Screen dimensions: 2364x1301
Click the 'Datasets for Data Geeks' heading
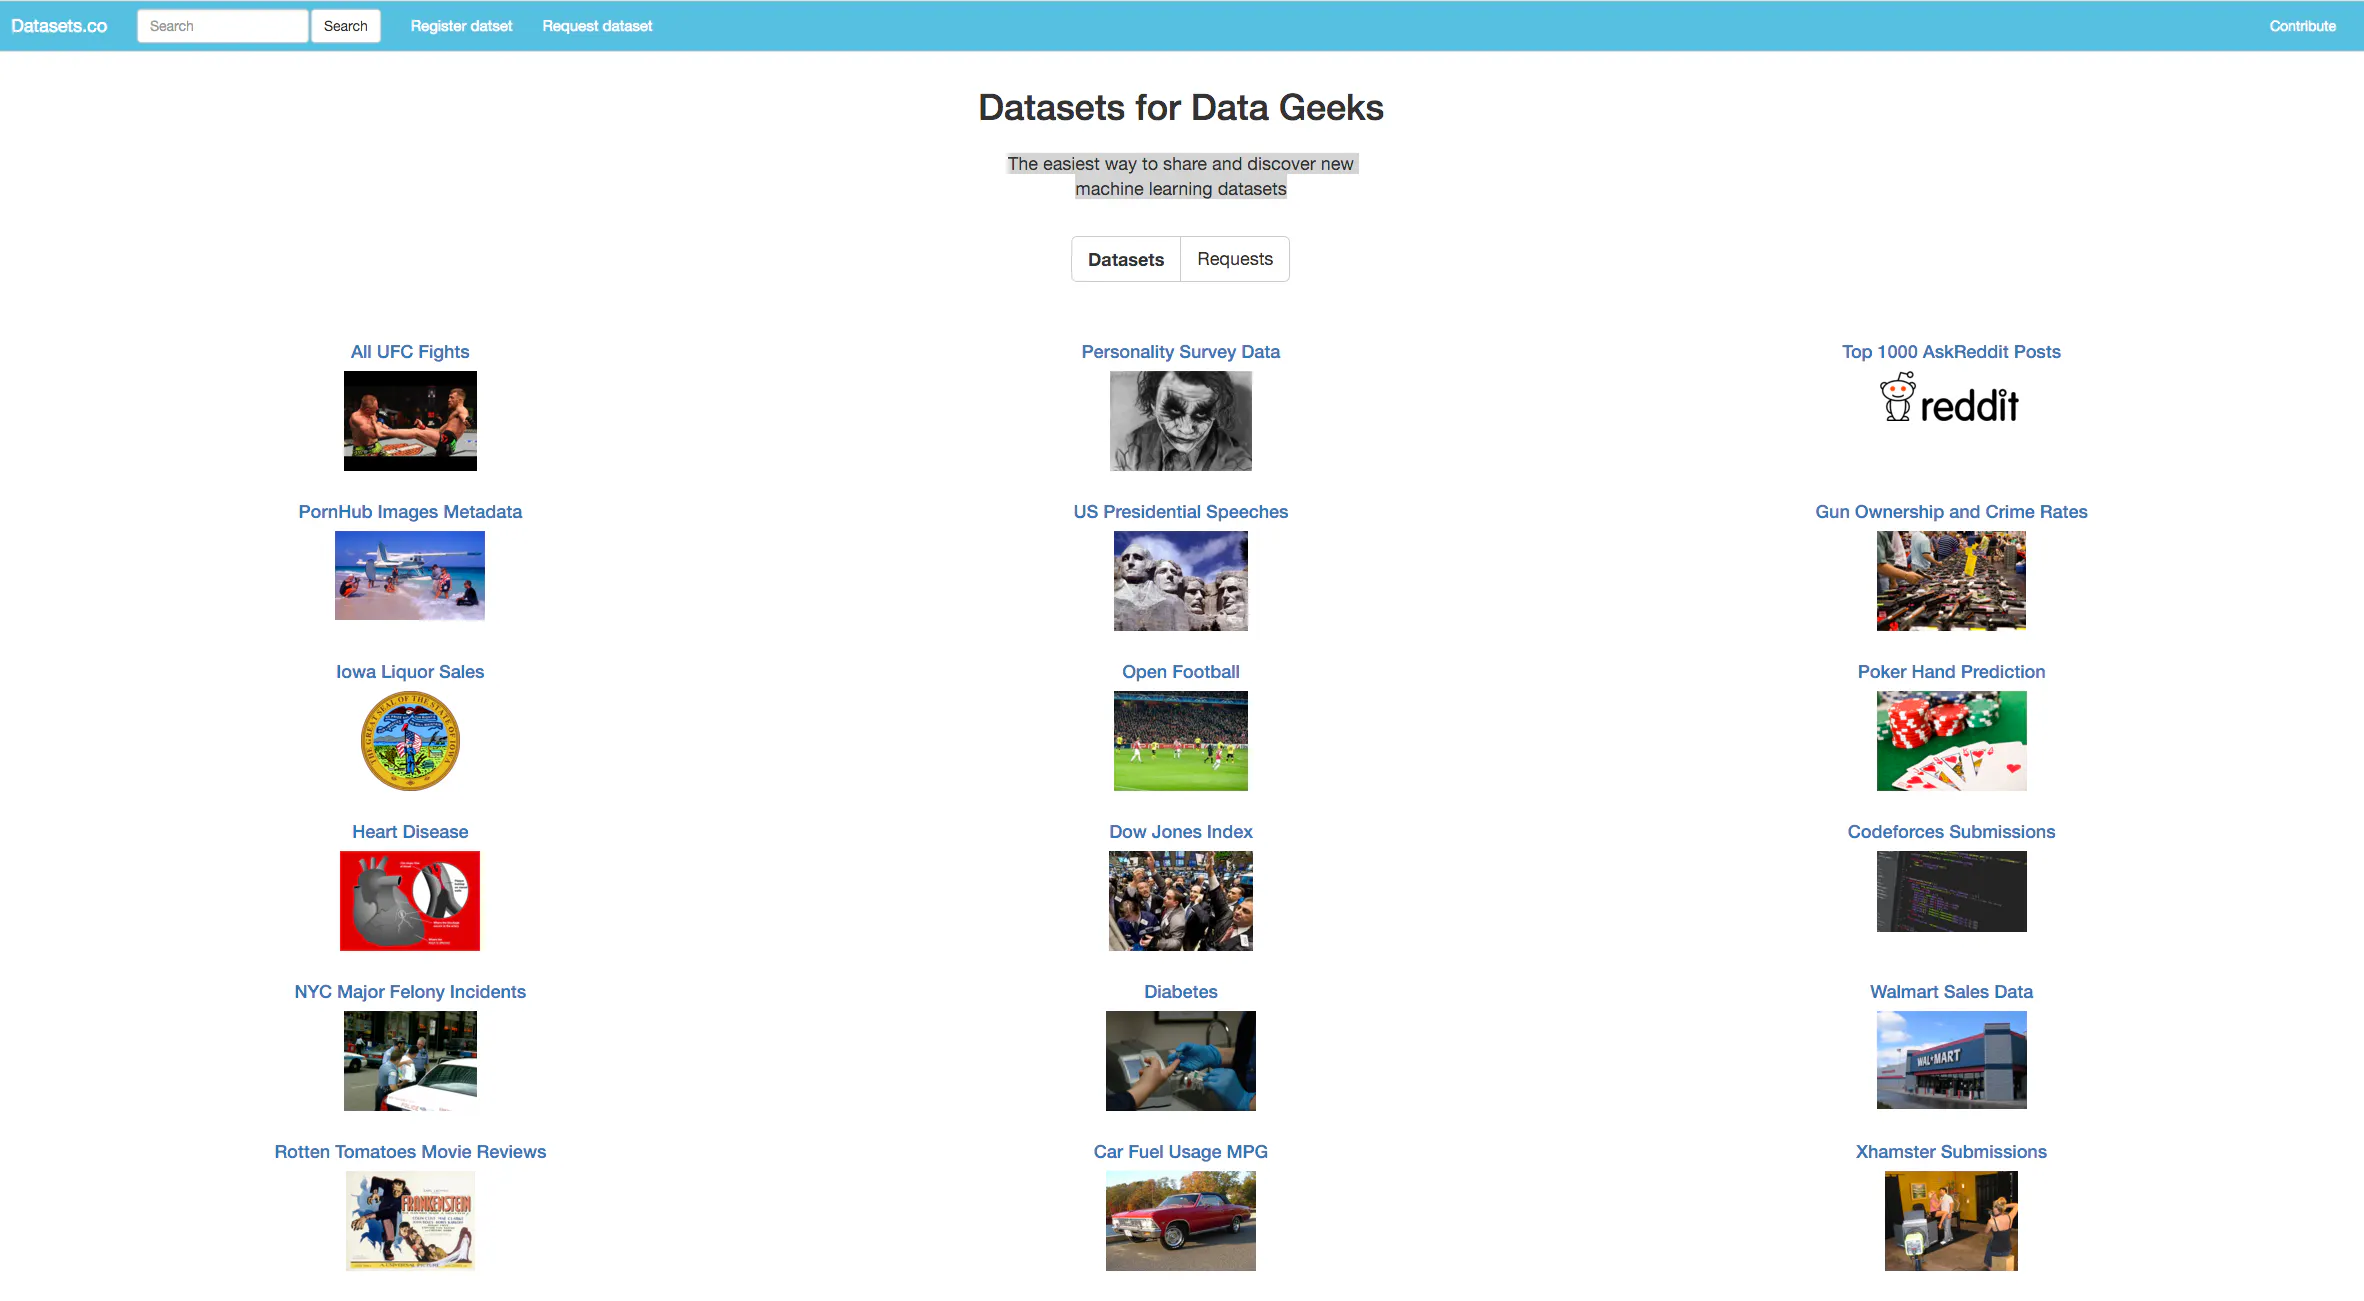1181,108
